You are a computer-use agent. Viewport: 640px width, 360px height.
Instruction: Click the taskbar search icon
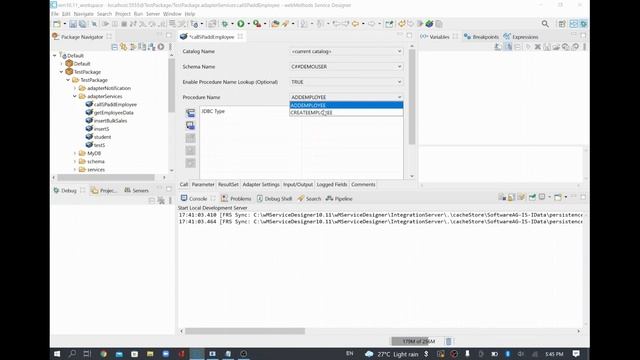pos(72,354)
